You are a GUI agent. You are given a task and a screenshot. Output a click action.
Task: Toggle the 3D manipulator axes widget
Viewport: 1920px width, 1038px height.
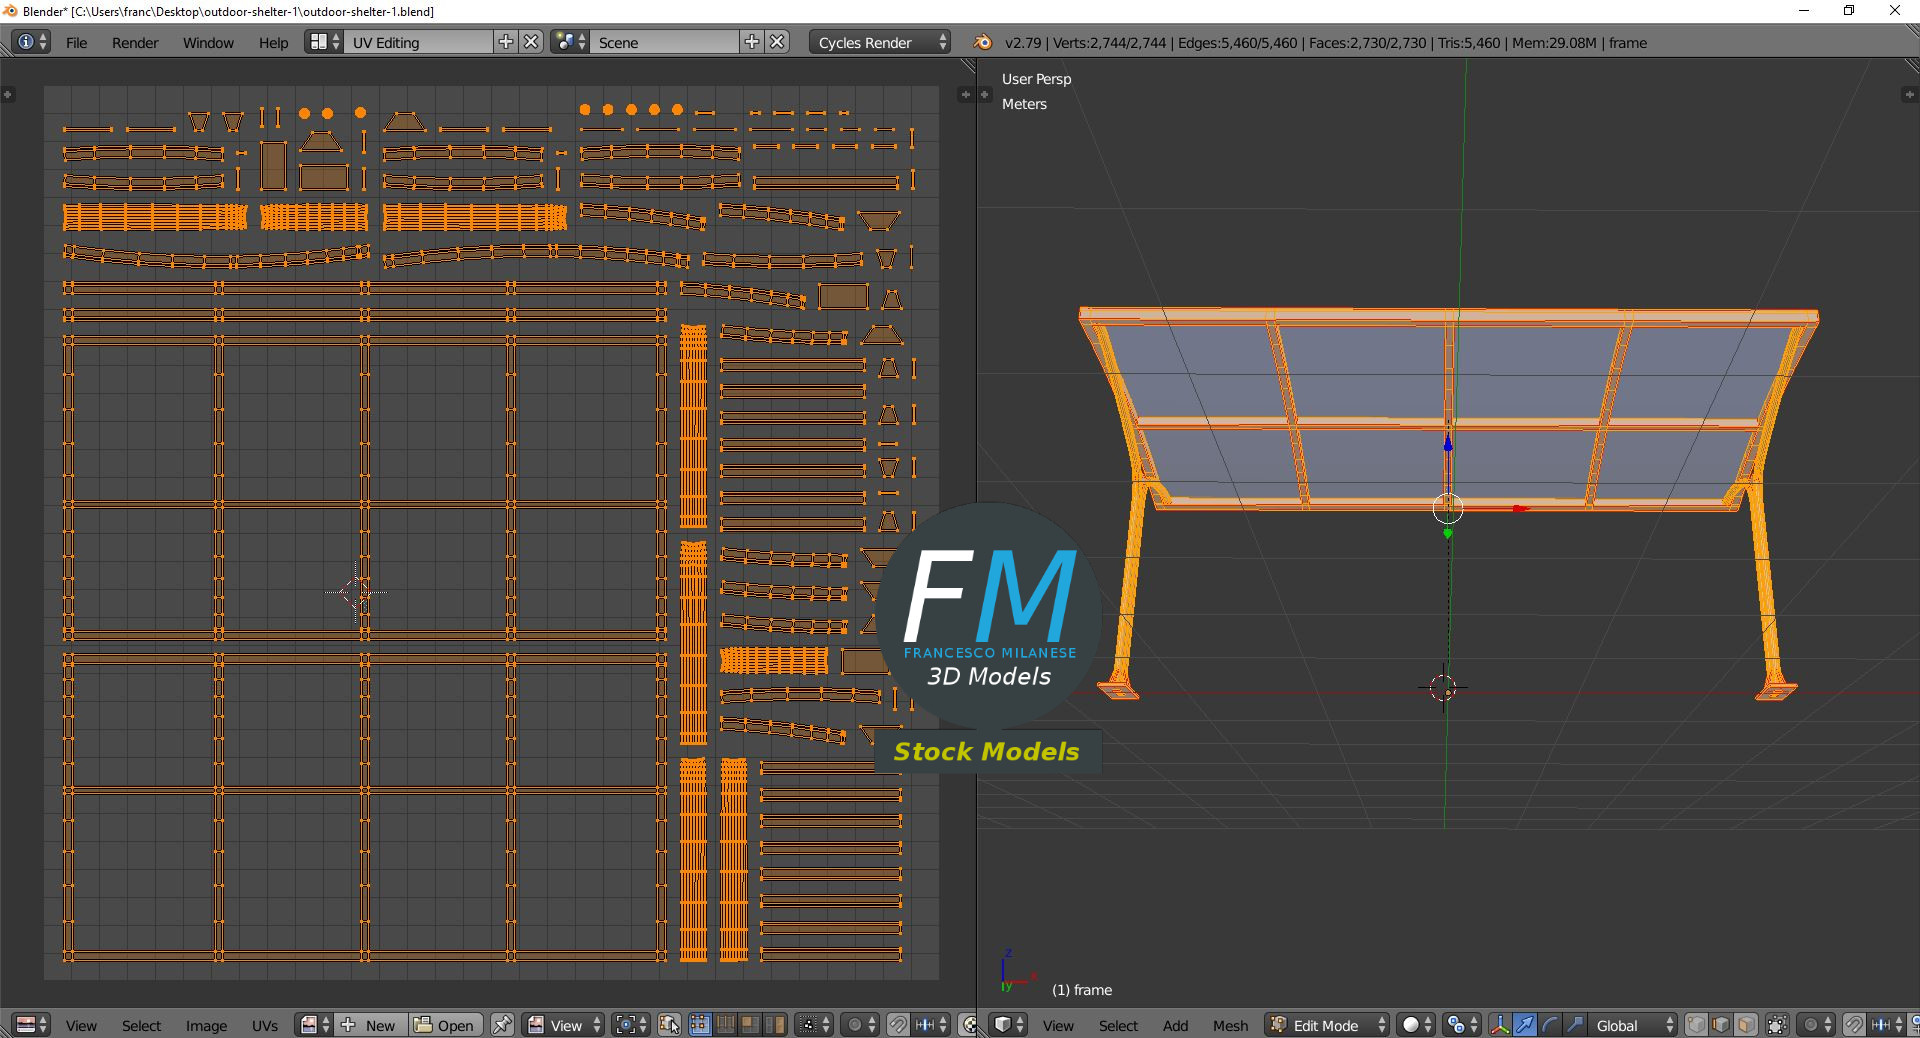1500,1025
